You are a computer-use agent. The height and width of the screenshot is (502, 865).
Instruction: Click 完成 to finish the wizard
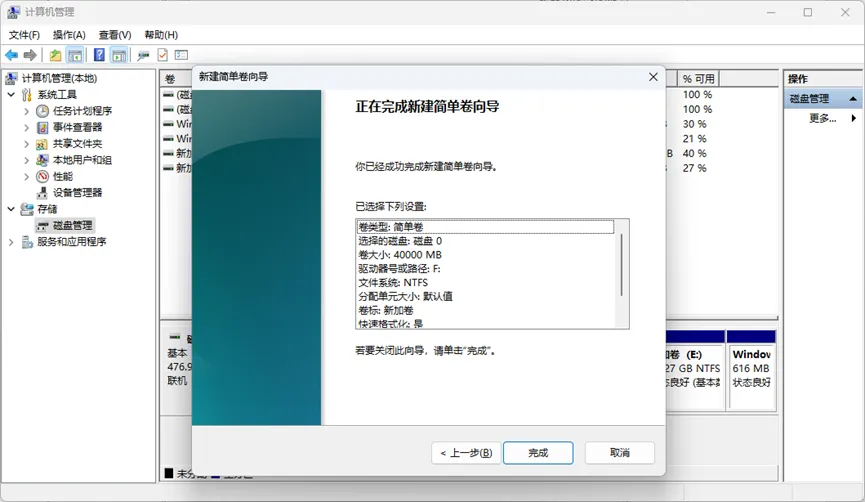point(538,453)
